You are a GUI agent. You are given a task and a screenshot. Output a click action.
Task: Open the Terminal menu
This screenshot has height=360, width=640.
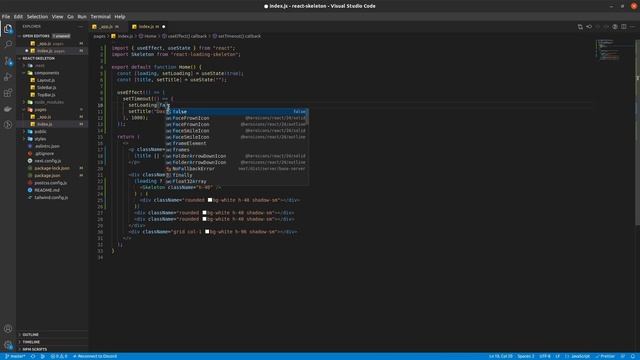pyautogui.click(x=100, y=17)
